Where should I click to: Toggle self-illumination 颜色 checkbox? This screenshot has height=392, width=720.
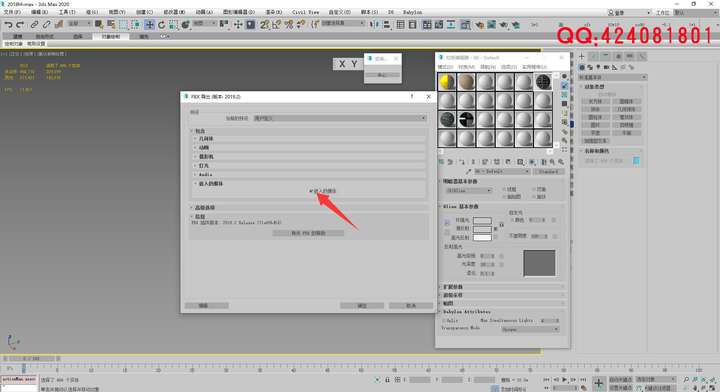[512, 220]
